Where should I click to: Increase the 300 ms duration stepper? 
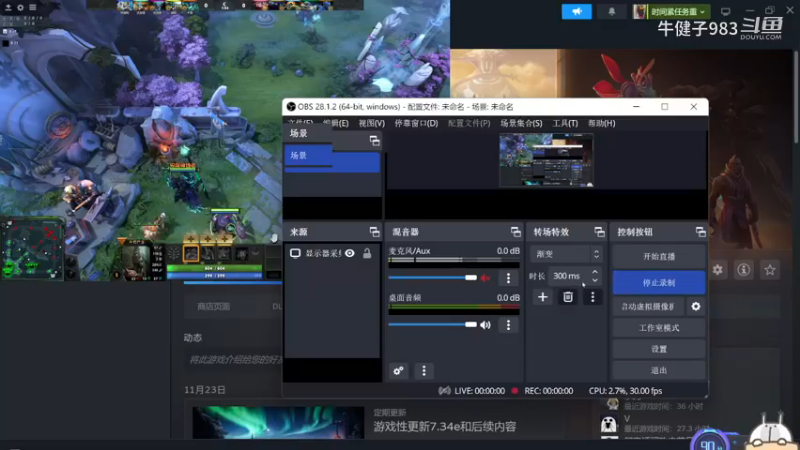[595, 272]
